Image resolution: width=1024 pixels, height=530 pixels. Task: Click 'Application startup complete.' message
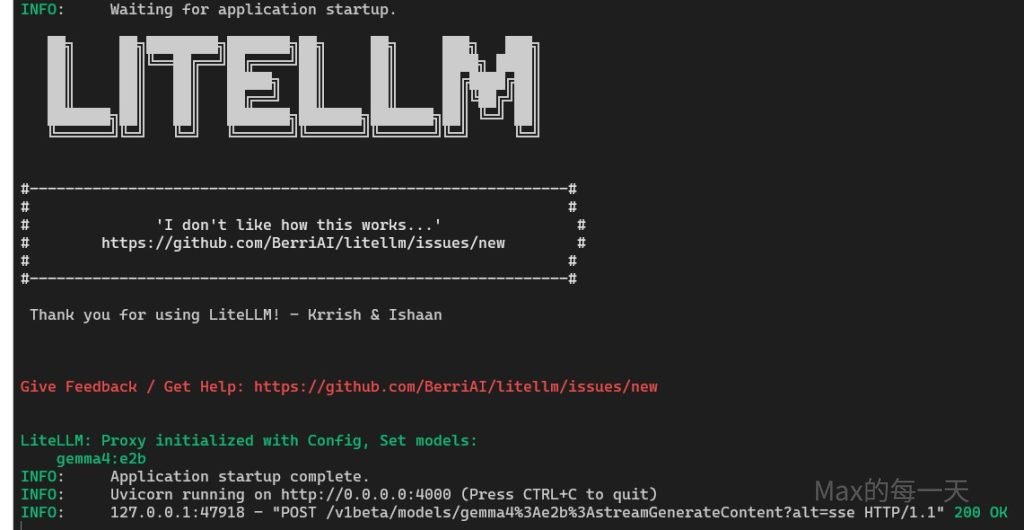click(240, 476)
